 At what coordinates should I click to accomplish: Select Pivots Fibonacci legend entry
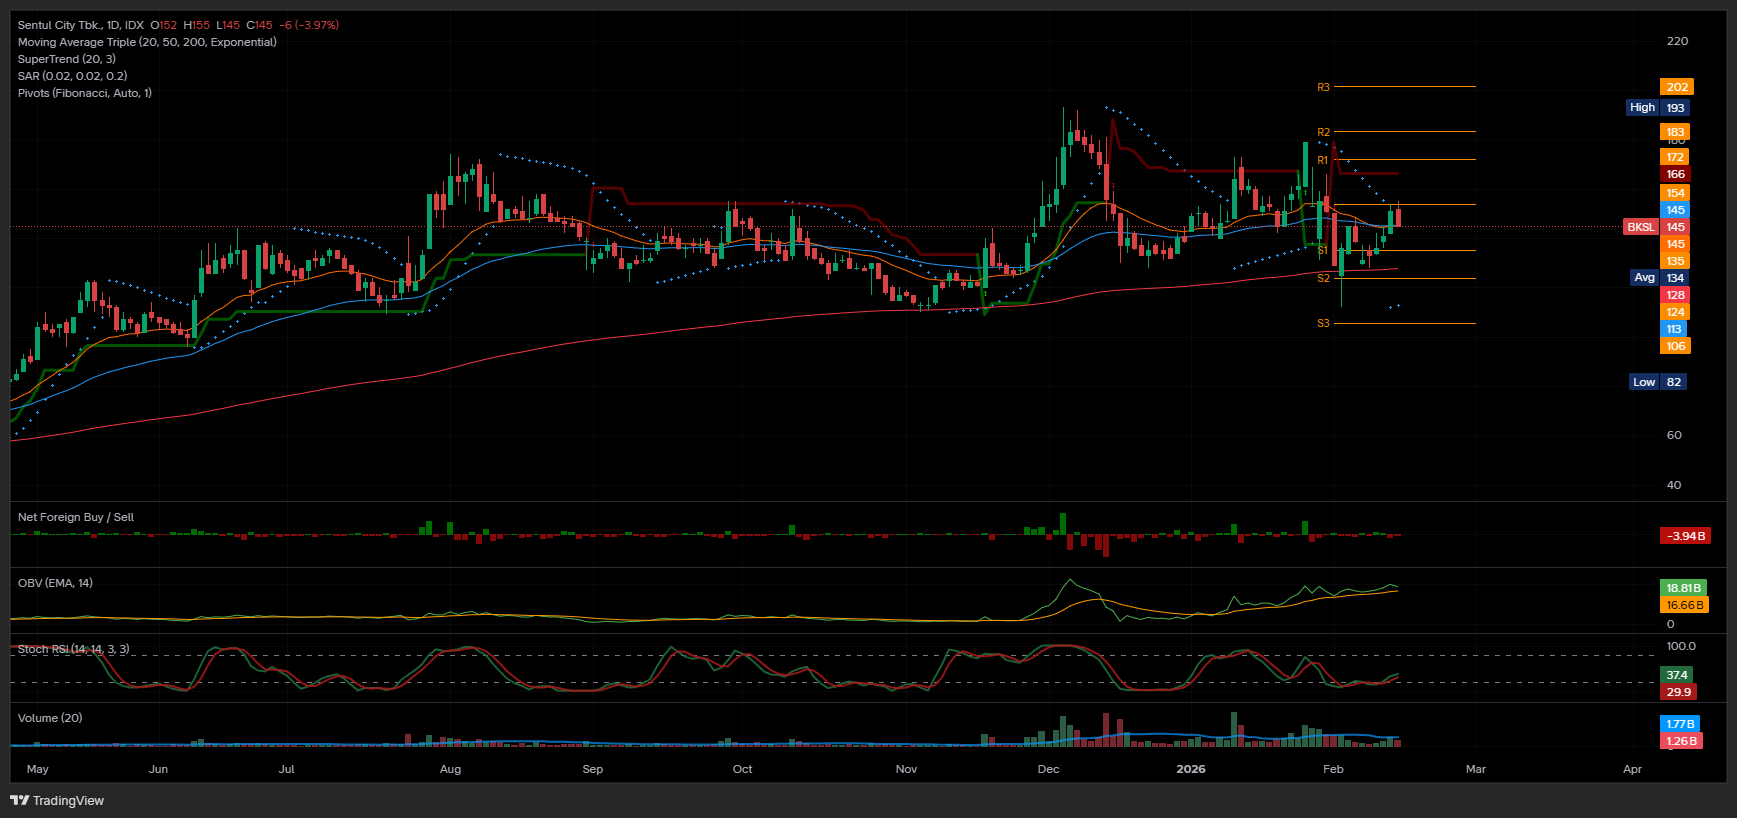tap(84, 93)
